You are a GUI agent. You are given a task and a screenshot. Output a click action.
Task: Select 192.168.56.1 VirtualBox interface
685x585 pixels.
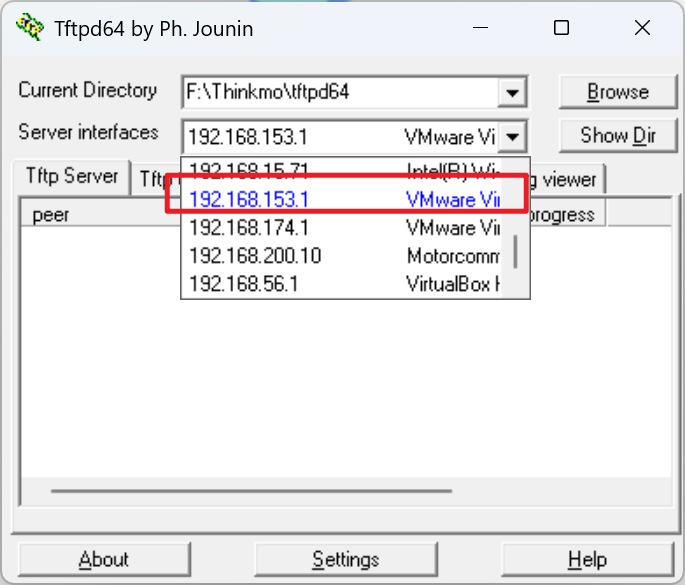coord(341,284)
